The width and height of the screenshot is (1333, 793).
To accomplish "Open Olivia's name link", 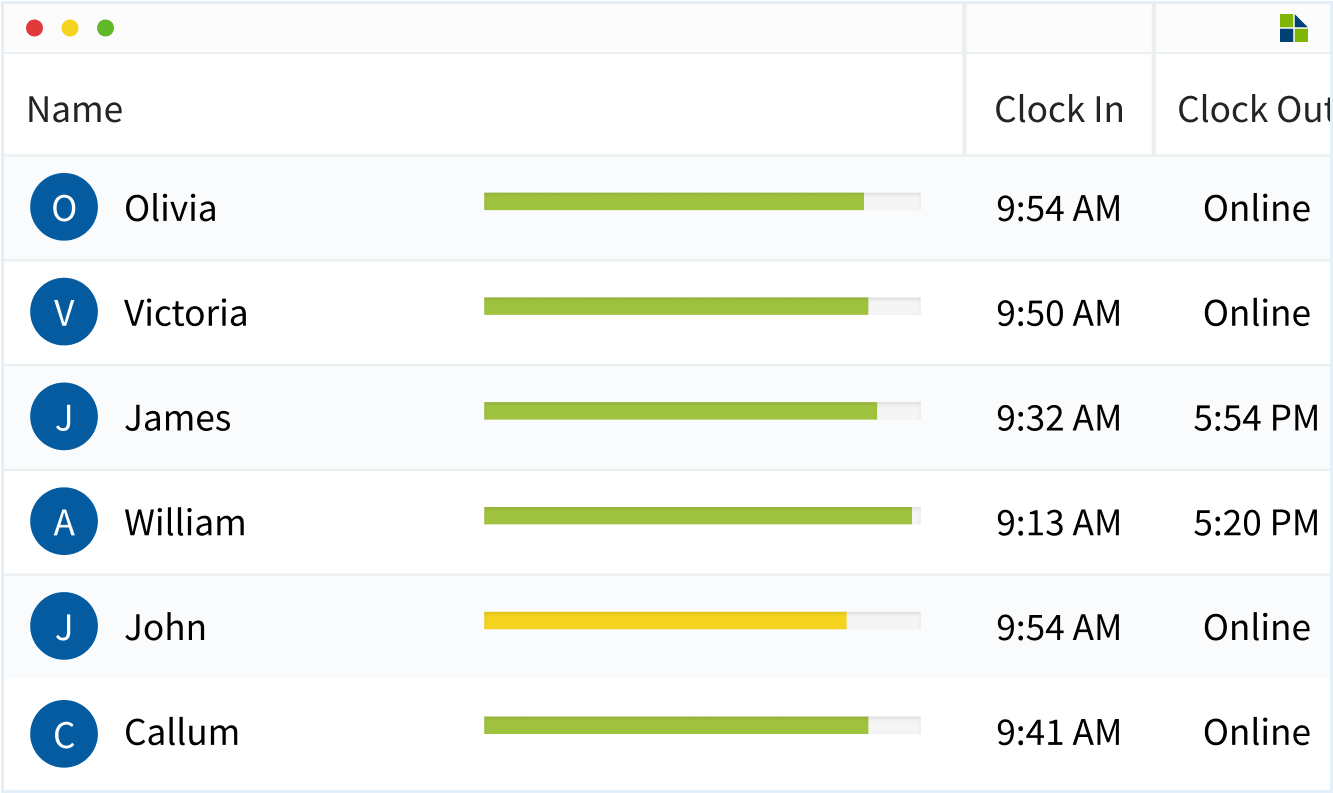I will [170, 207].
